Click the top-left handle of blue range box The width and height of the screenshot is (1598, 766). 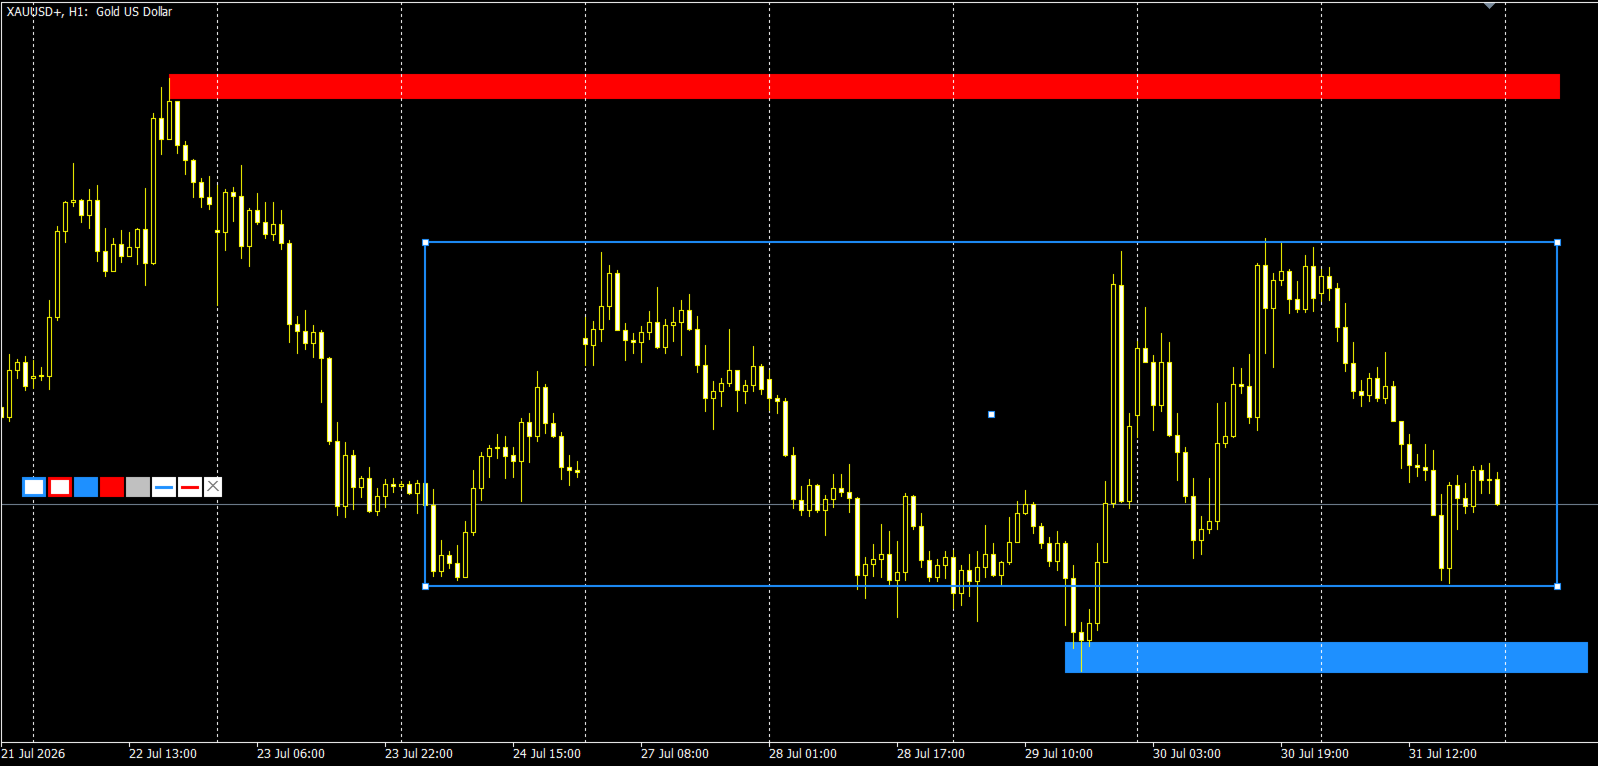(x=425, y=242)
